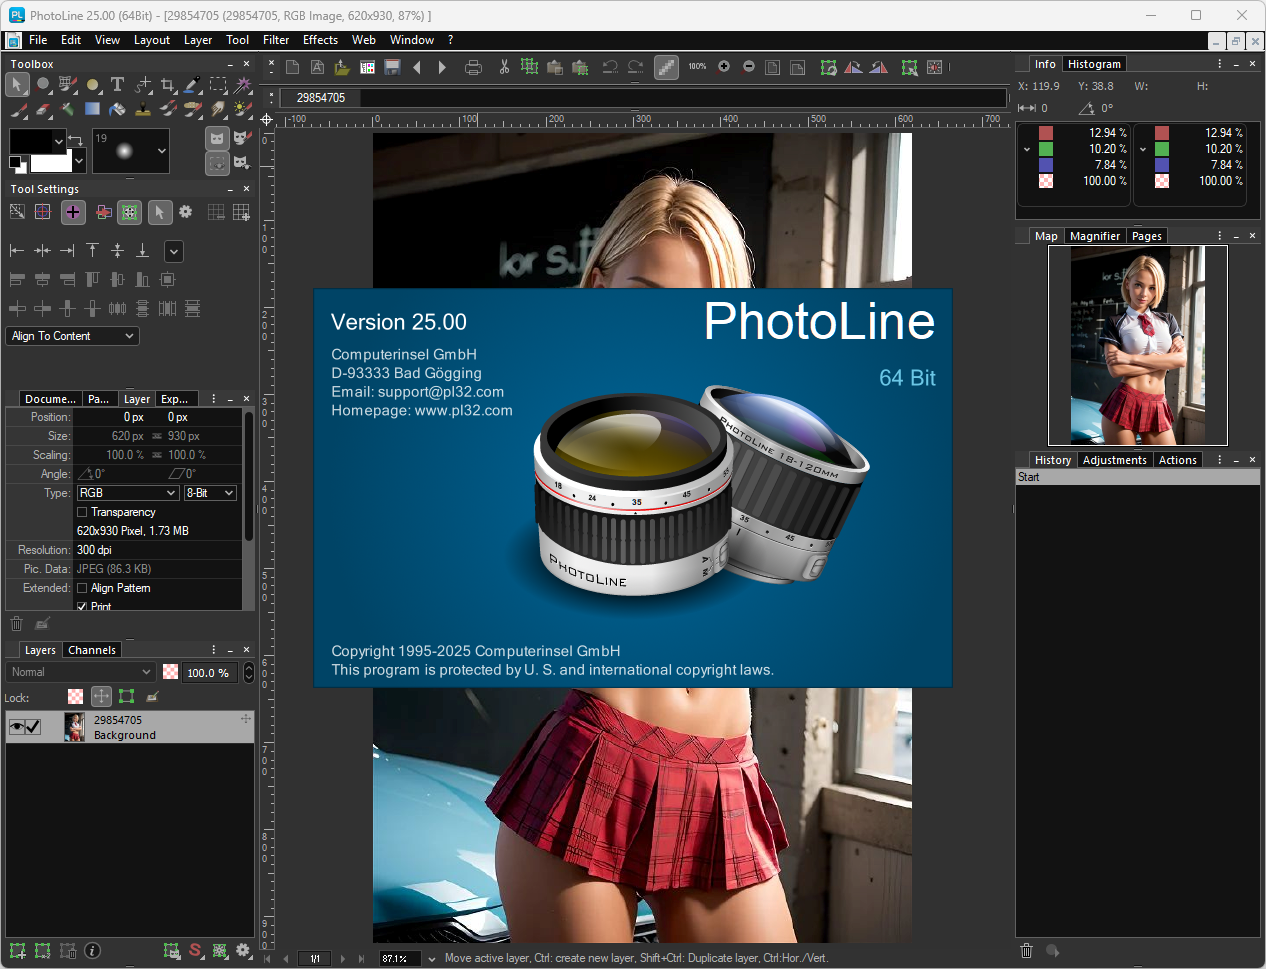Switch to the Channels tab
The width and height of the screenshot is (1266, 969).
click(x=92, y=650)
